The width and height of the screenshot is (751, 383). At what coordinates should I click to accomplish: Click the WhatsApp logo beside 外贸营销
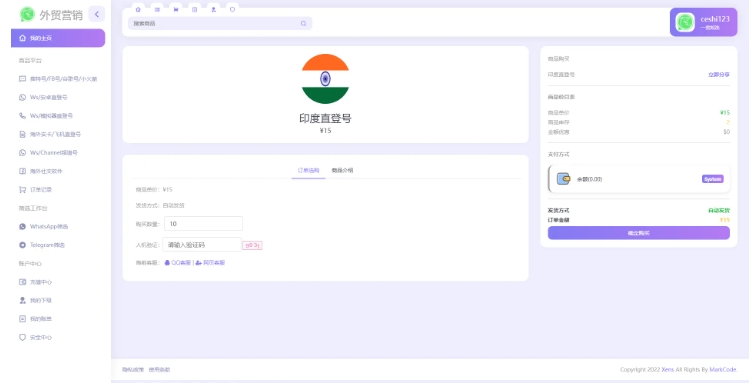(x=27, y=14)
